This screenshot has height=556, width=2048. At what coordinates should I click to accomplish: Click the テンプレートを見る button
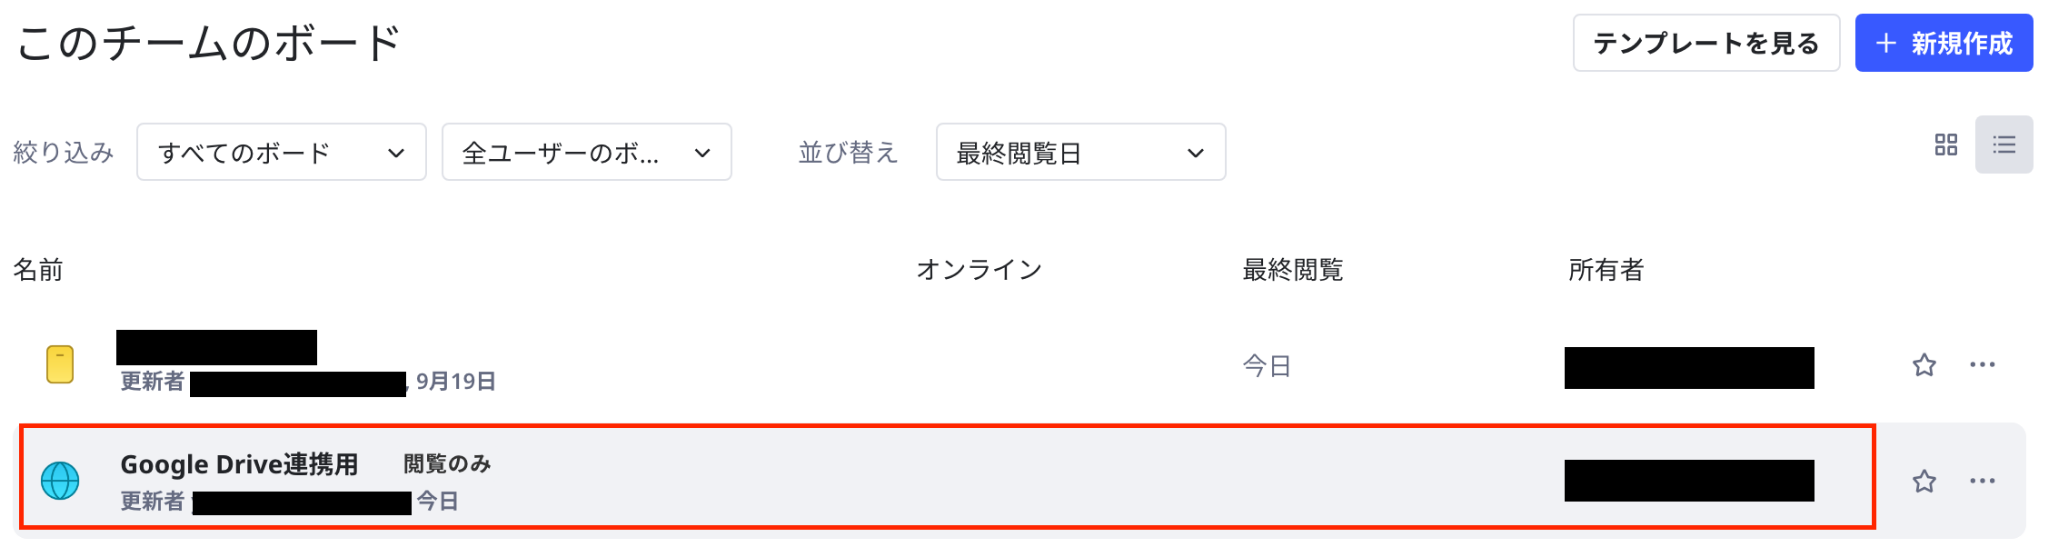(1706, 43)
